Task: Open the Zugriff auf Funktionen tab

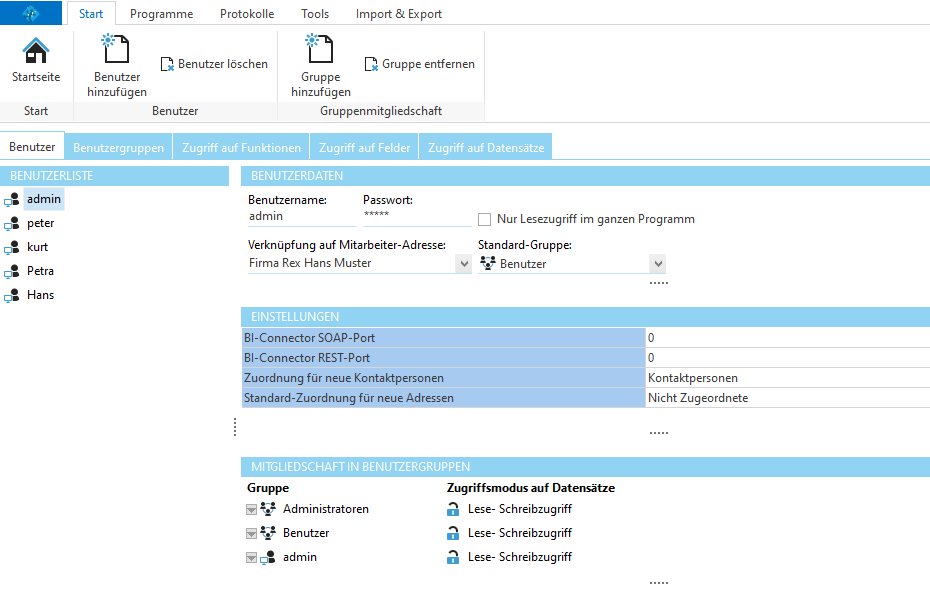Action: click(x=241, y=147)
